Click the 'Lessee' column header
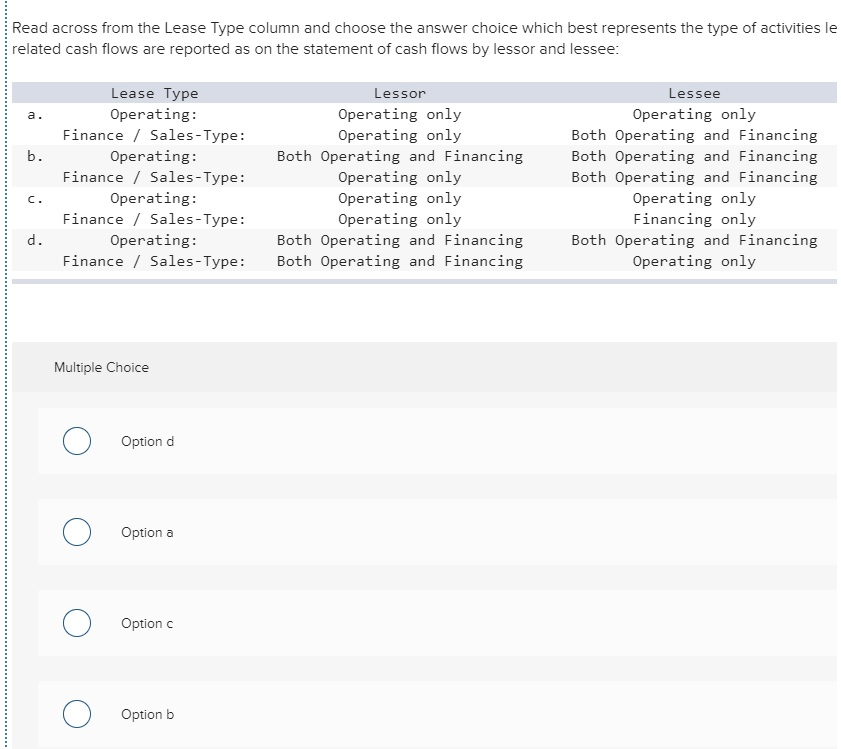 694,93
